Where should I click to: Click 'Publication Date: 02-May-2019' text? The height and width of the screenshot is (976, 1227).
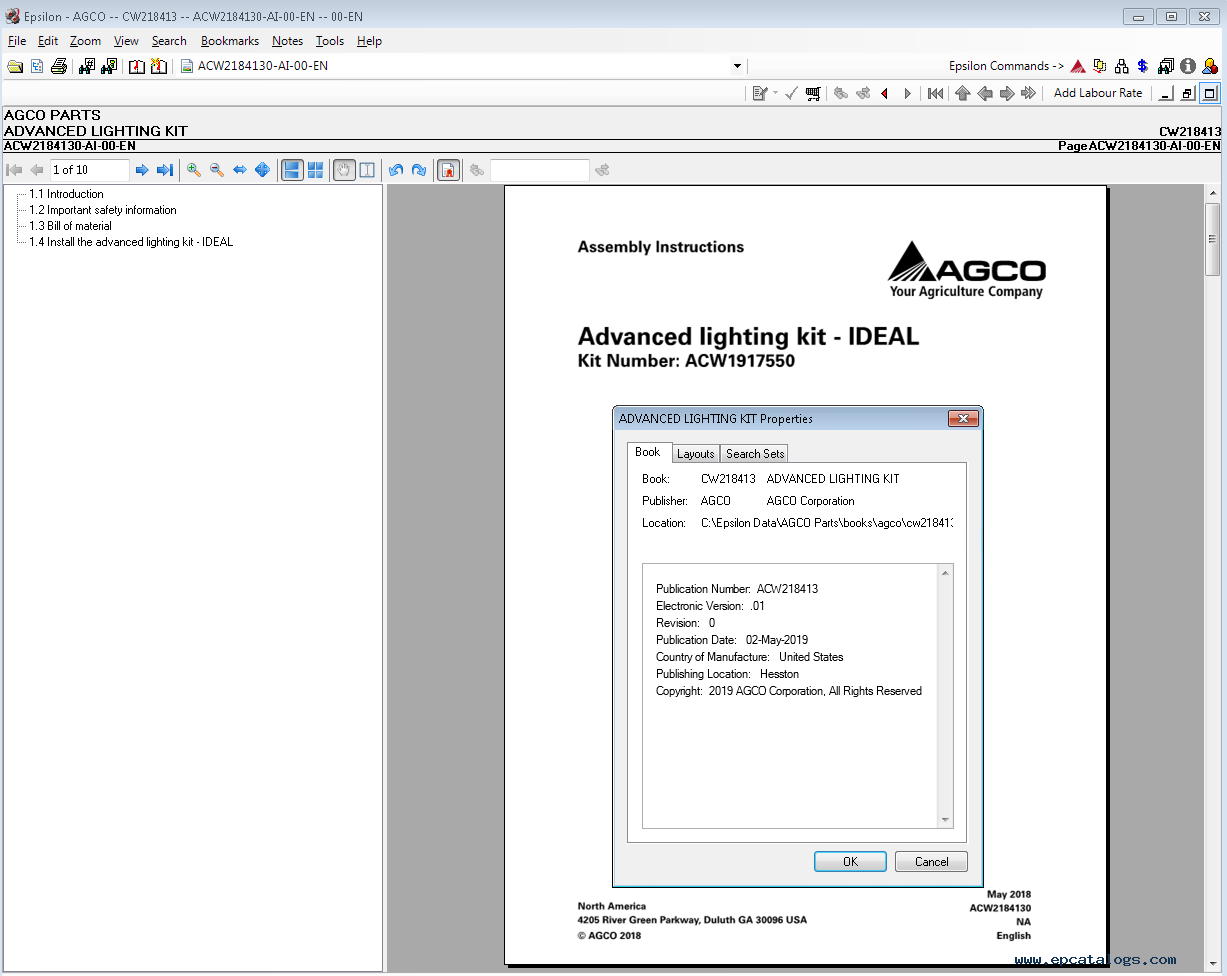pos(732,640)
